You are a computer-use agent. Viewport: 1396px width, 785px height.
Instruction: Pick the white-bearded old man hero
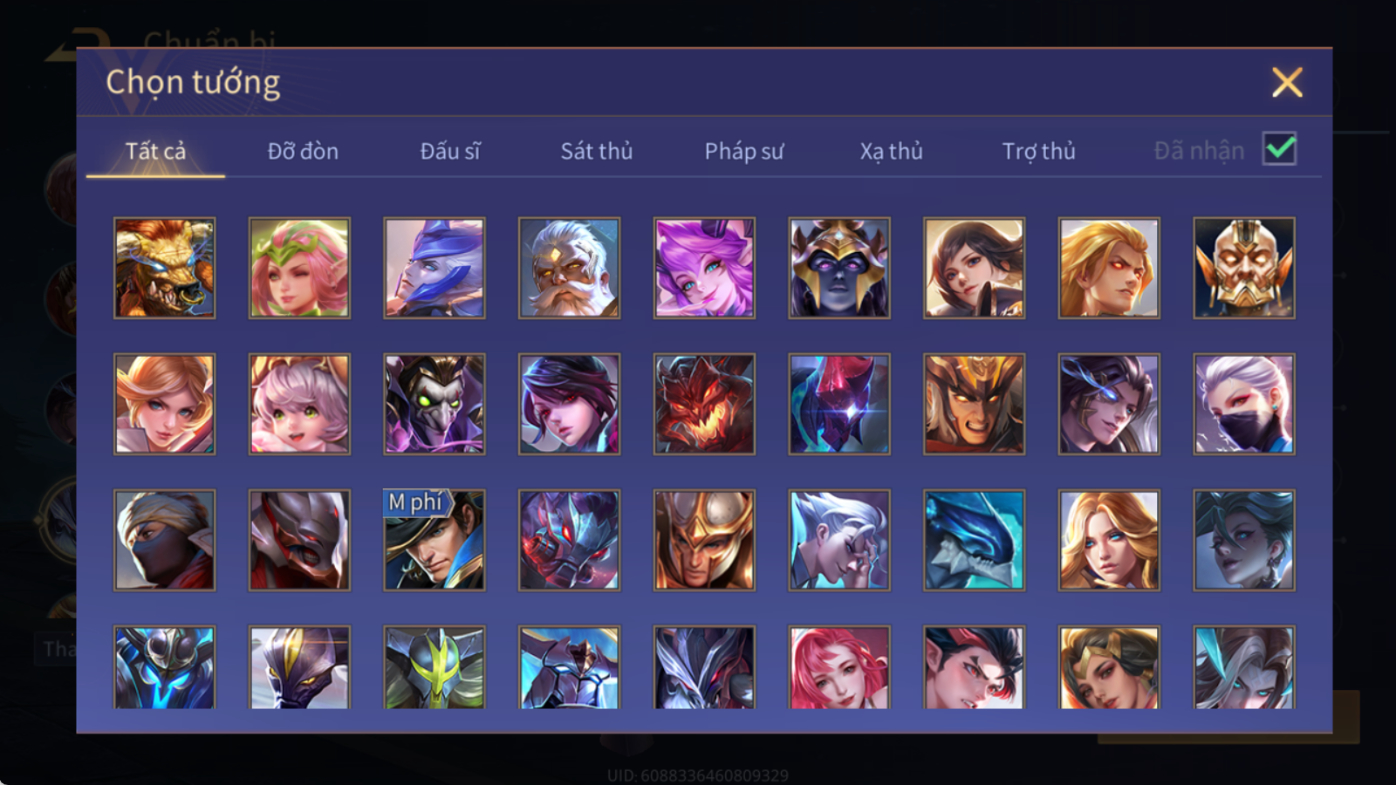569,268
